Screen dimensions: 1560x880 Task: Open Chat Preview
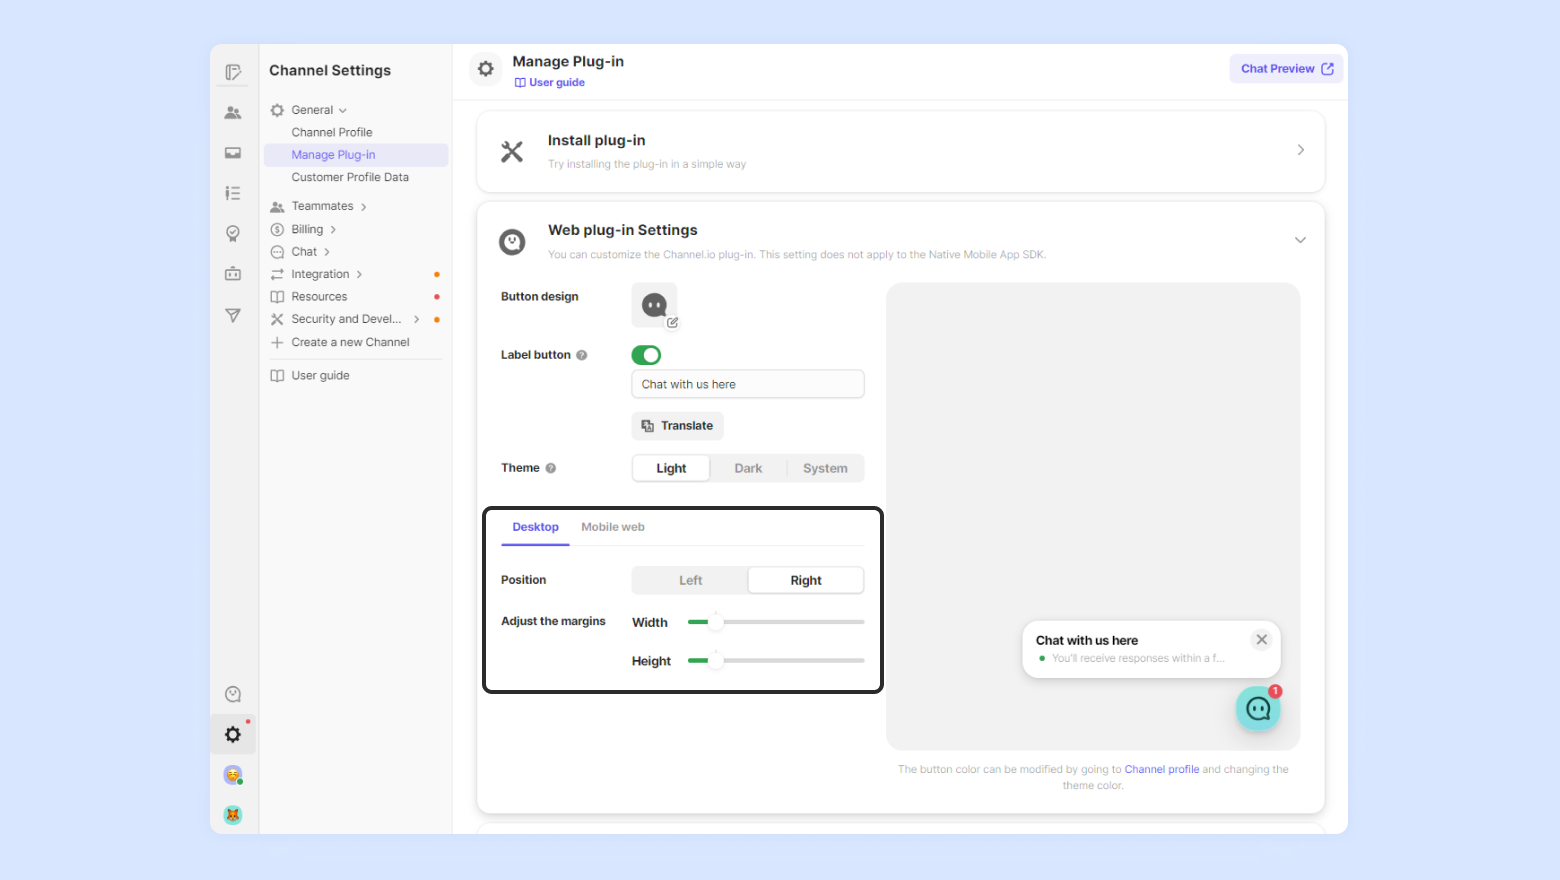click(x=1286, y=69)
